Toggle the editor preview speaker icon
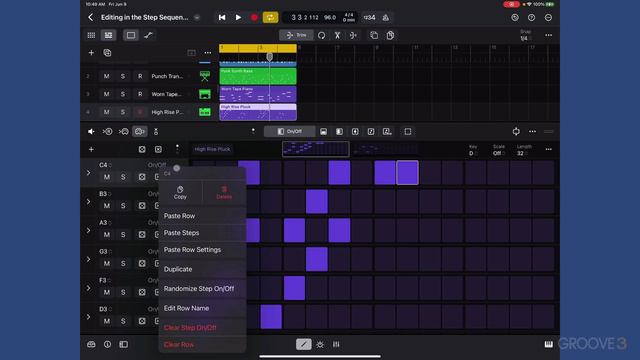Image resolution: width=640 pixels, height=360 pixels. pyautogui.click(x=91, y=131)
